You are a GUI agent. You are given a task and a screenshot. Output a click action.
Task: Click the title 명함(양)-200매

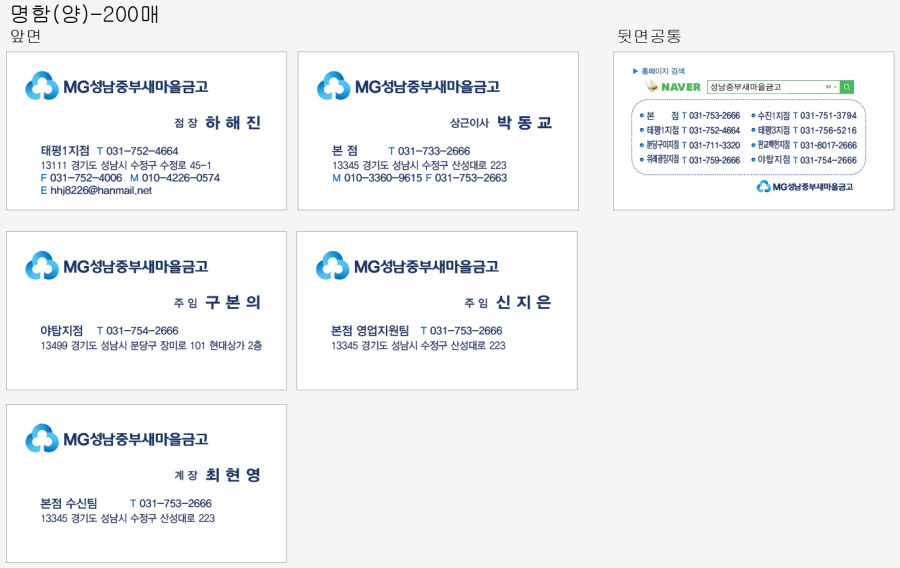(x=84, y=14)
